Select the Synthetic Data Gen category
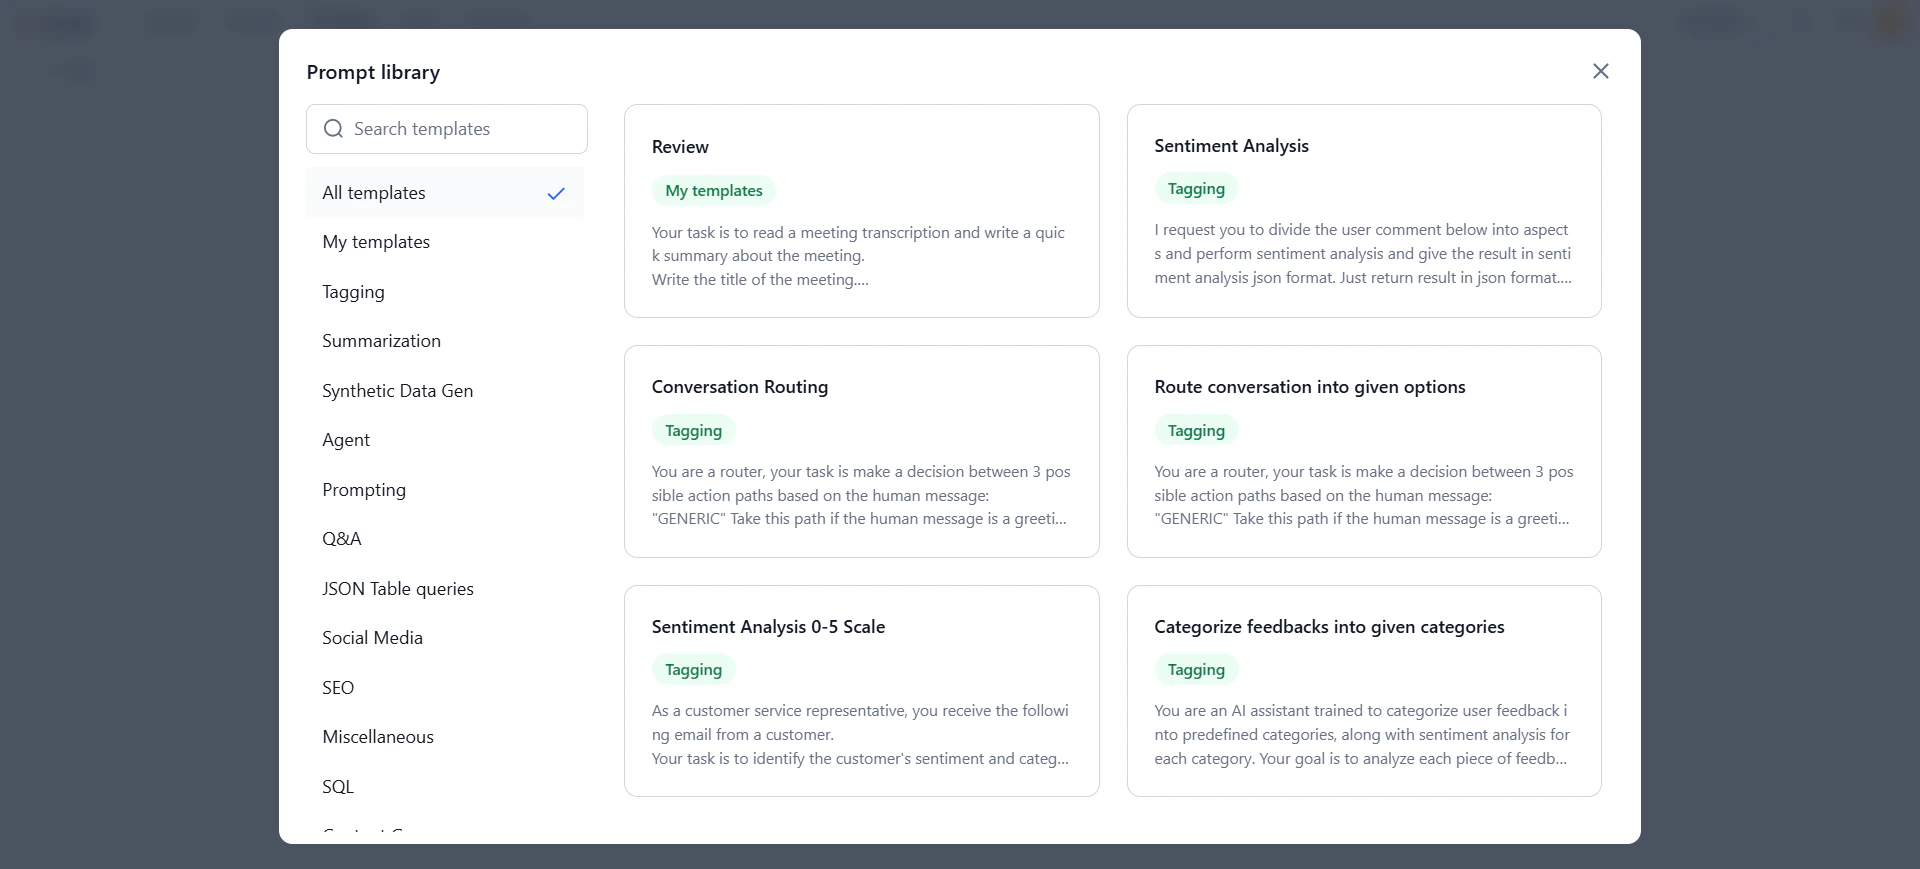The height and width of the screenshot is (869, 1920). point(397,390)
